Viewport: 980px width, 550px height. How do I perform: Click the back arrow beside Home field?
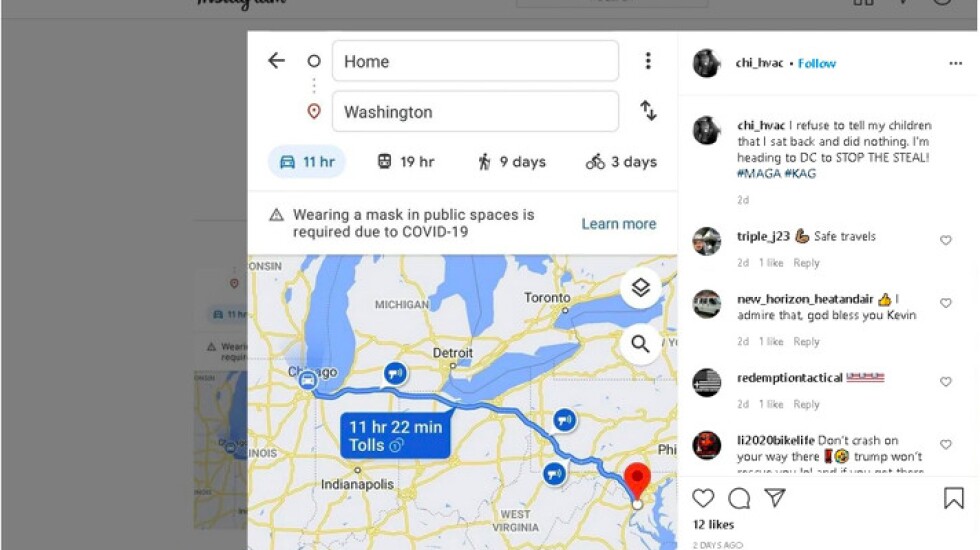click(276, 61)
